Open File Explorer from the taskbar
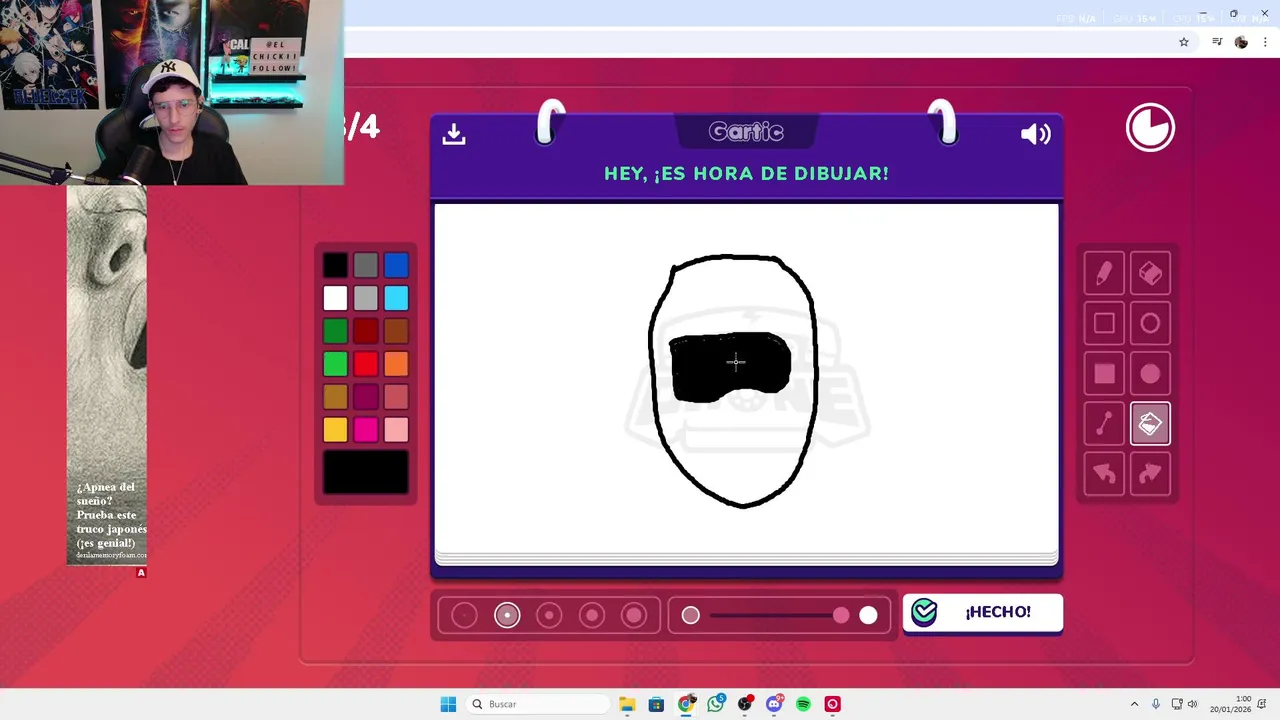This screenshot has height=720, width=1280. (x=627, y=704)
